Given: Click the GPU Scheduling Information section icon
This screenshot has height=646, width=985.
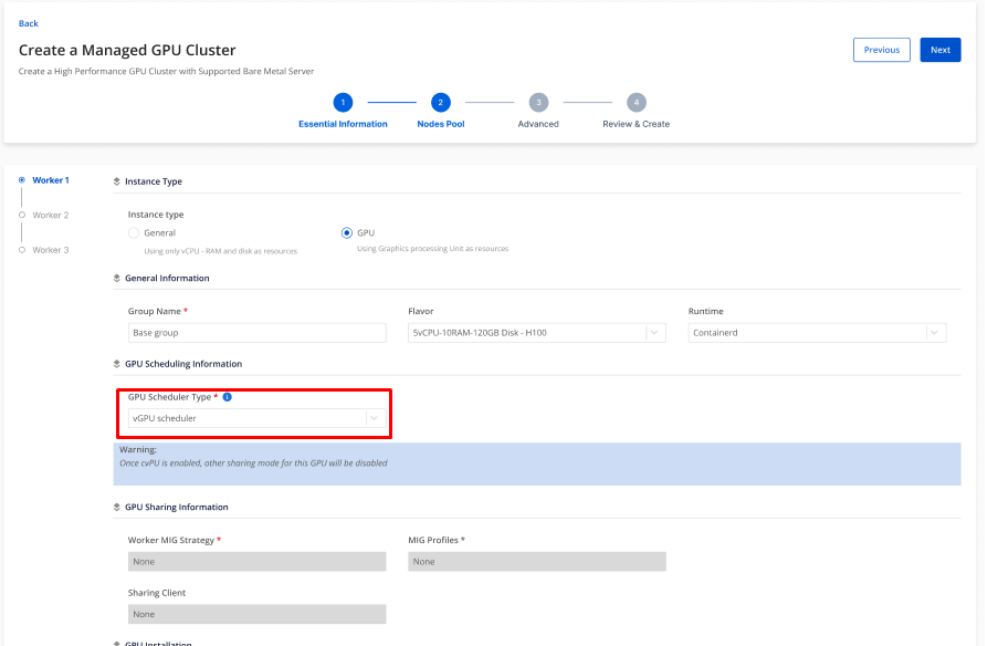Looking at the screenshot, I should coord(117,364).
